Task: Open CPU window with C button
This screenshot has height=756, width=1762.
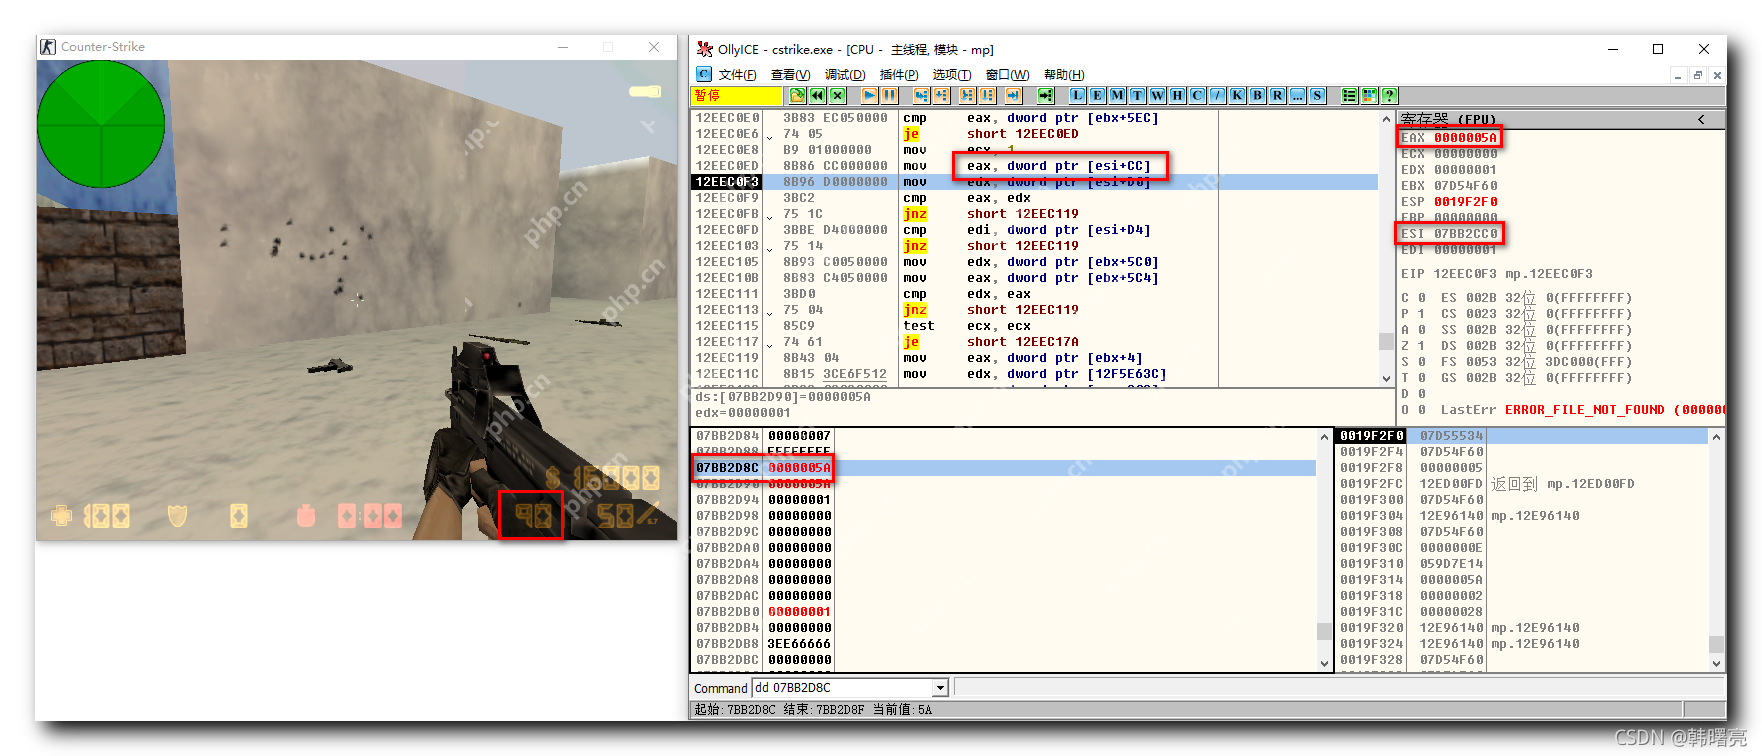Action: [1197, 95]
